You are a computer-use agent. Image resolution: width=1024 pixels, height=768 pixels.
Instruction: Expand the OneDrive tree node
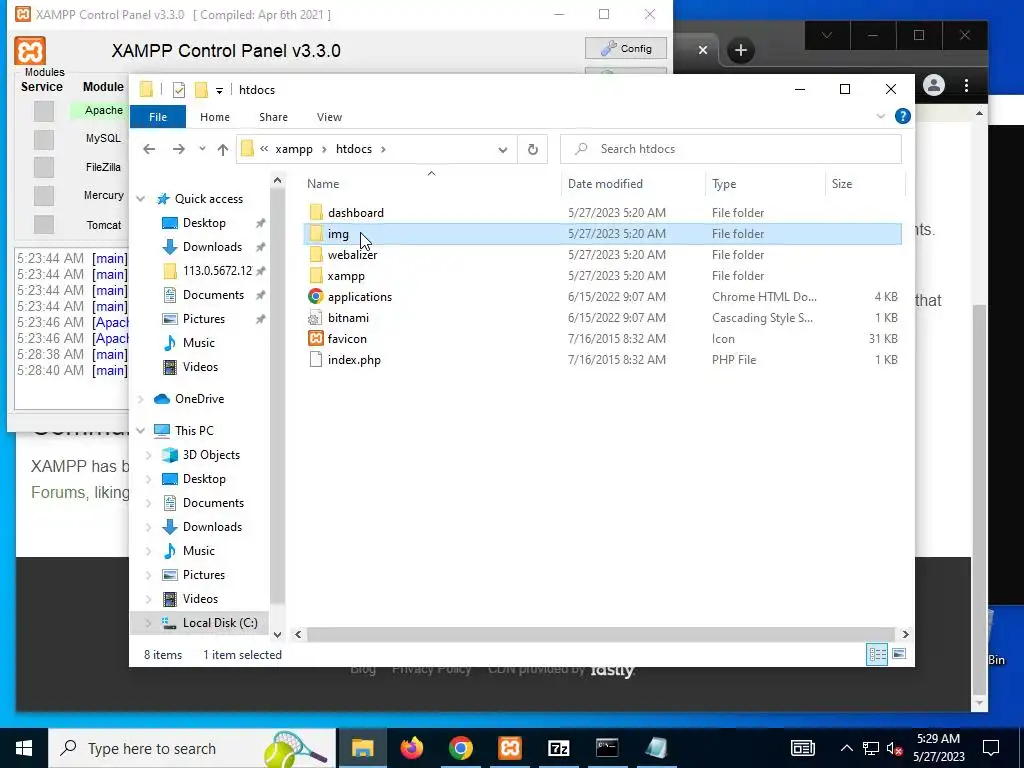[x=140, y=398]
